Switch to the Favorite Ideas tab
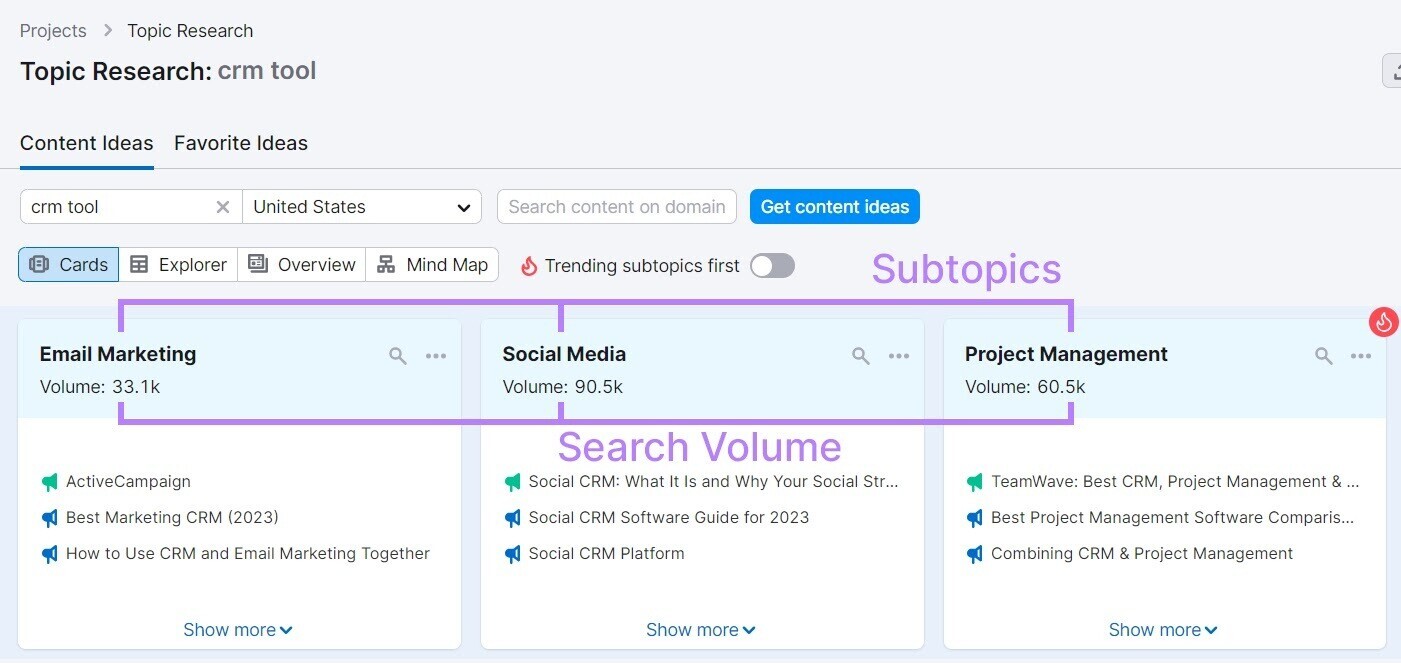The image size is (1401, 663). [x=240, y=143]
